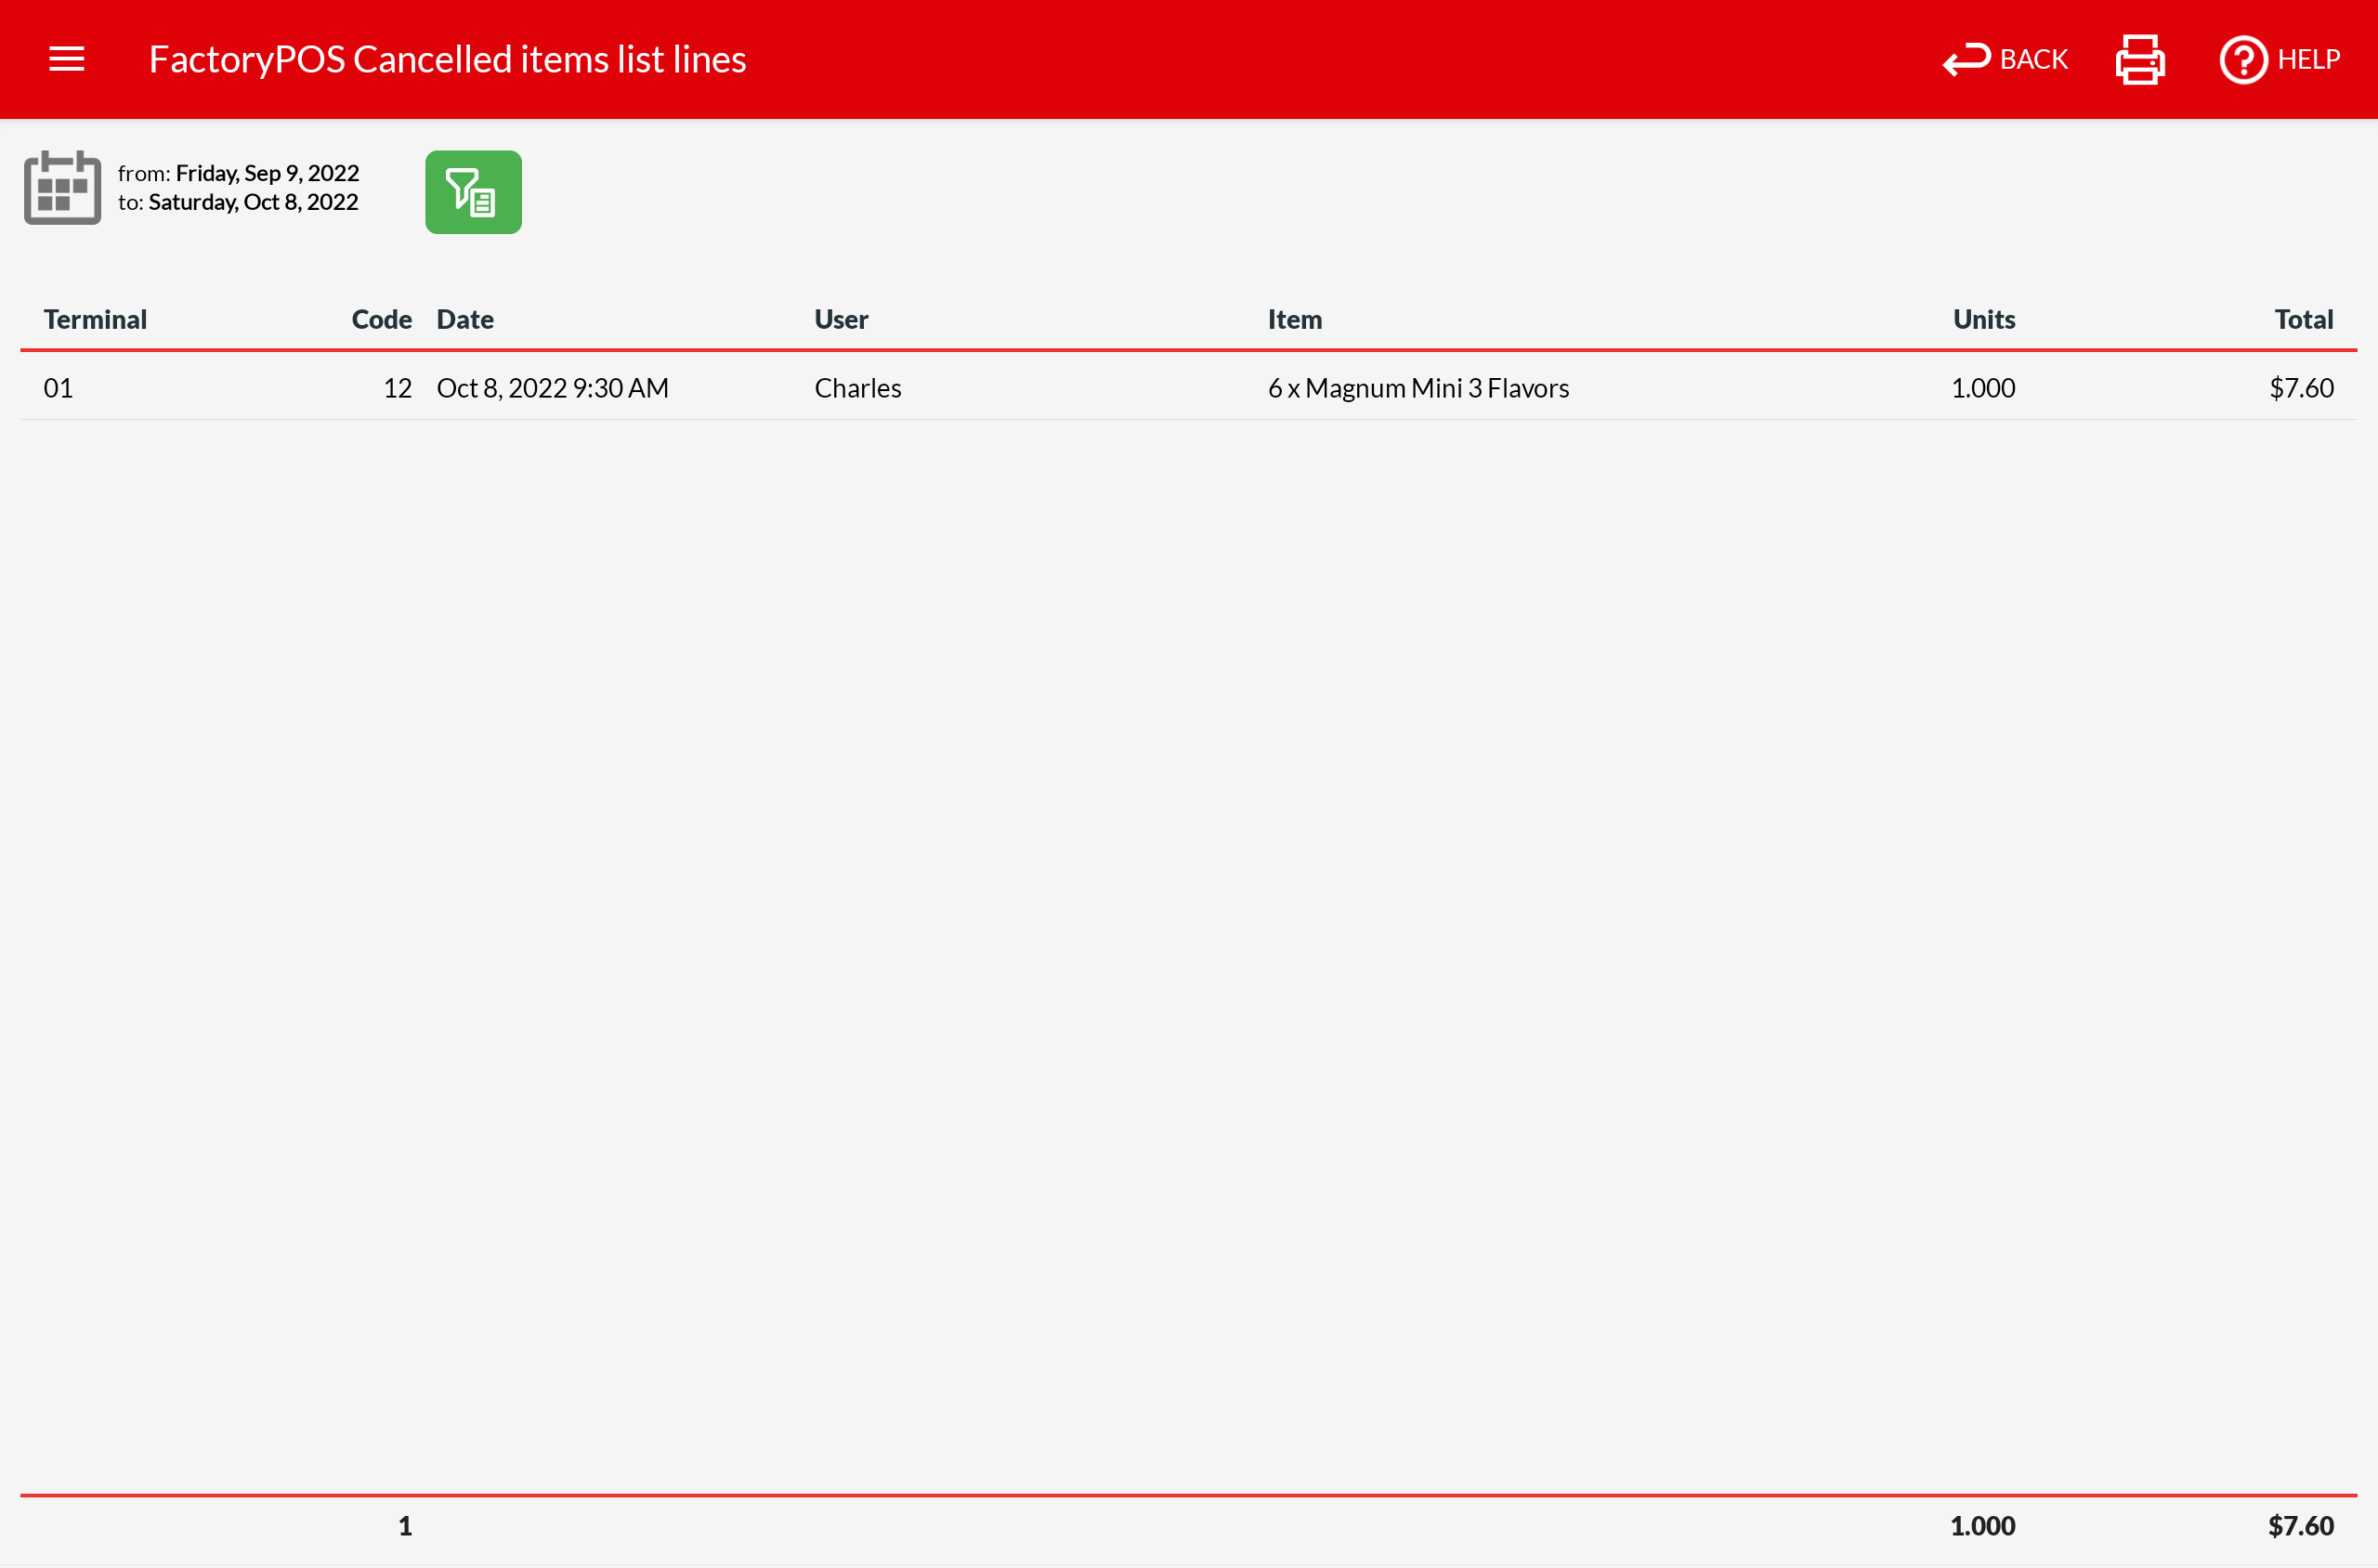Image resolution: width=2378 pixels, height=1568 pixels.
Task: Sort by the User column header
Action: [x=840, y=319]
